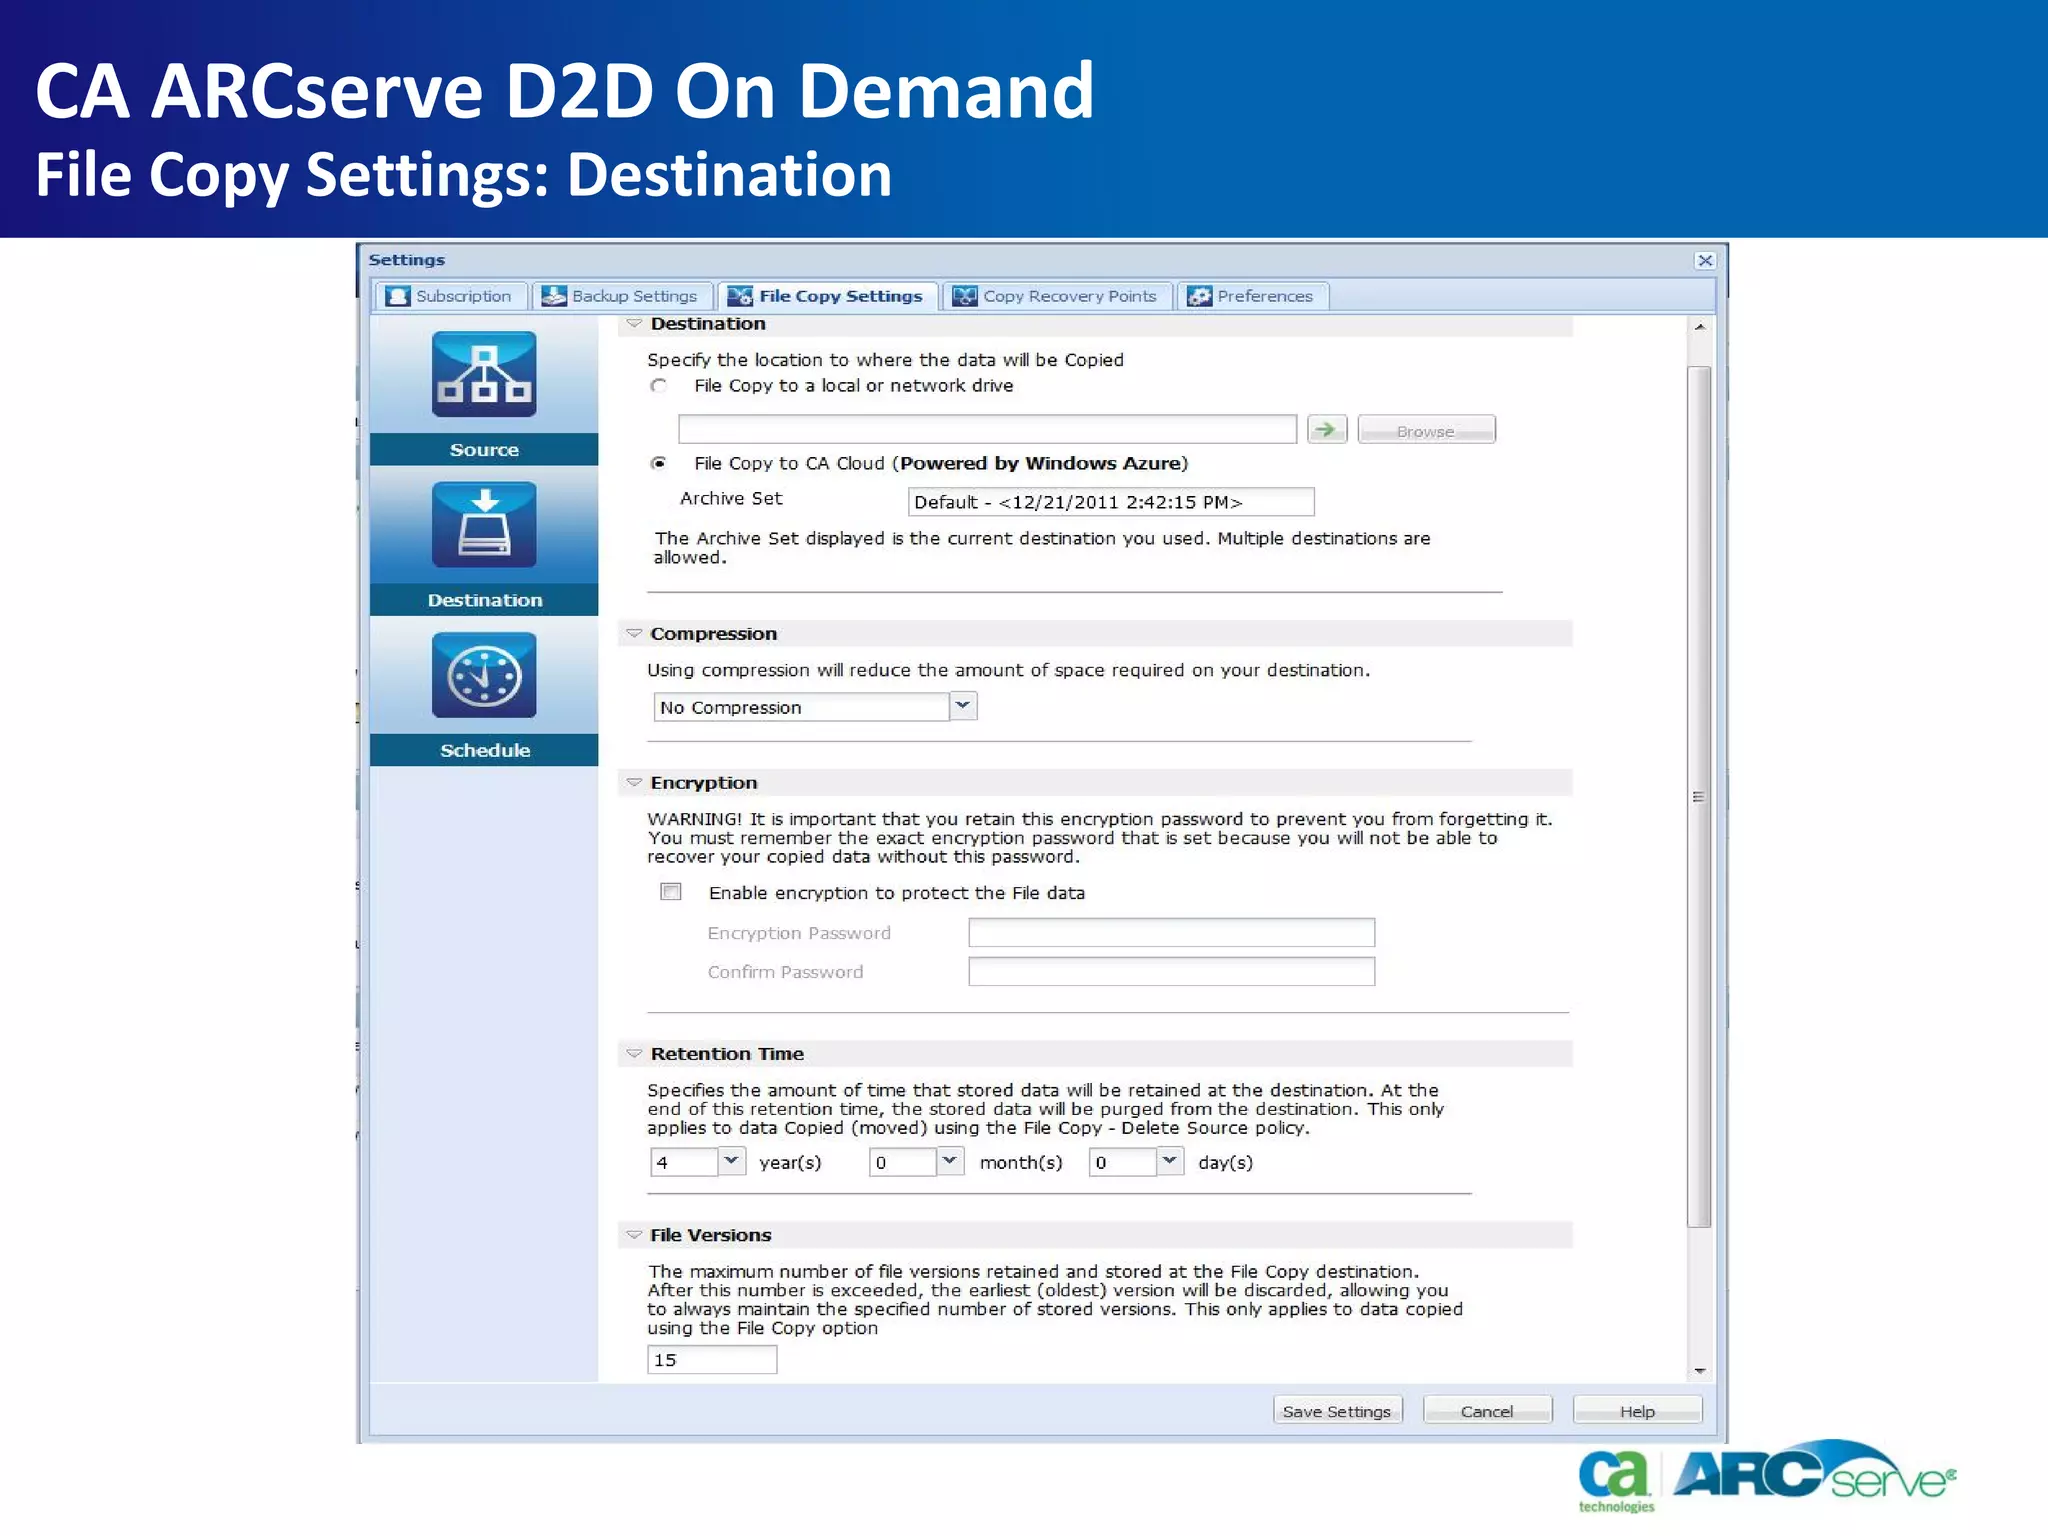Click the vertical scrollbar thumb

[x=1699, y=796]
